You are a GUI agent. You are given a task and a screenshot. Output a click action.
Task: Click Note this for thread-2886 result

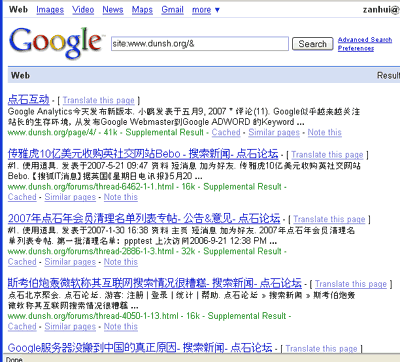(x=121, y=262)
